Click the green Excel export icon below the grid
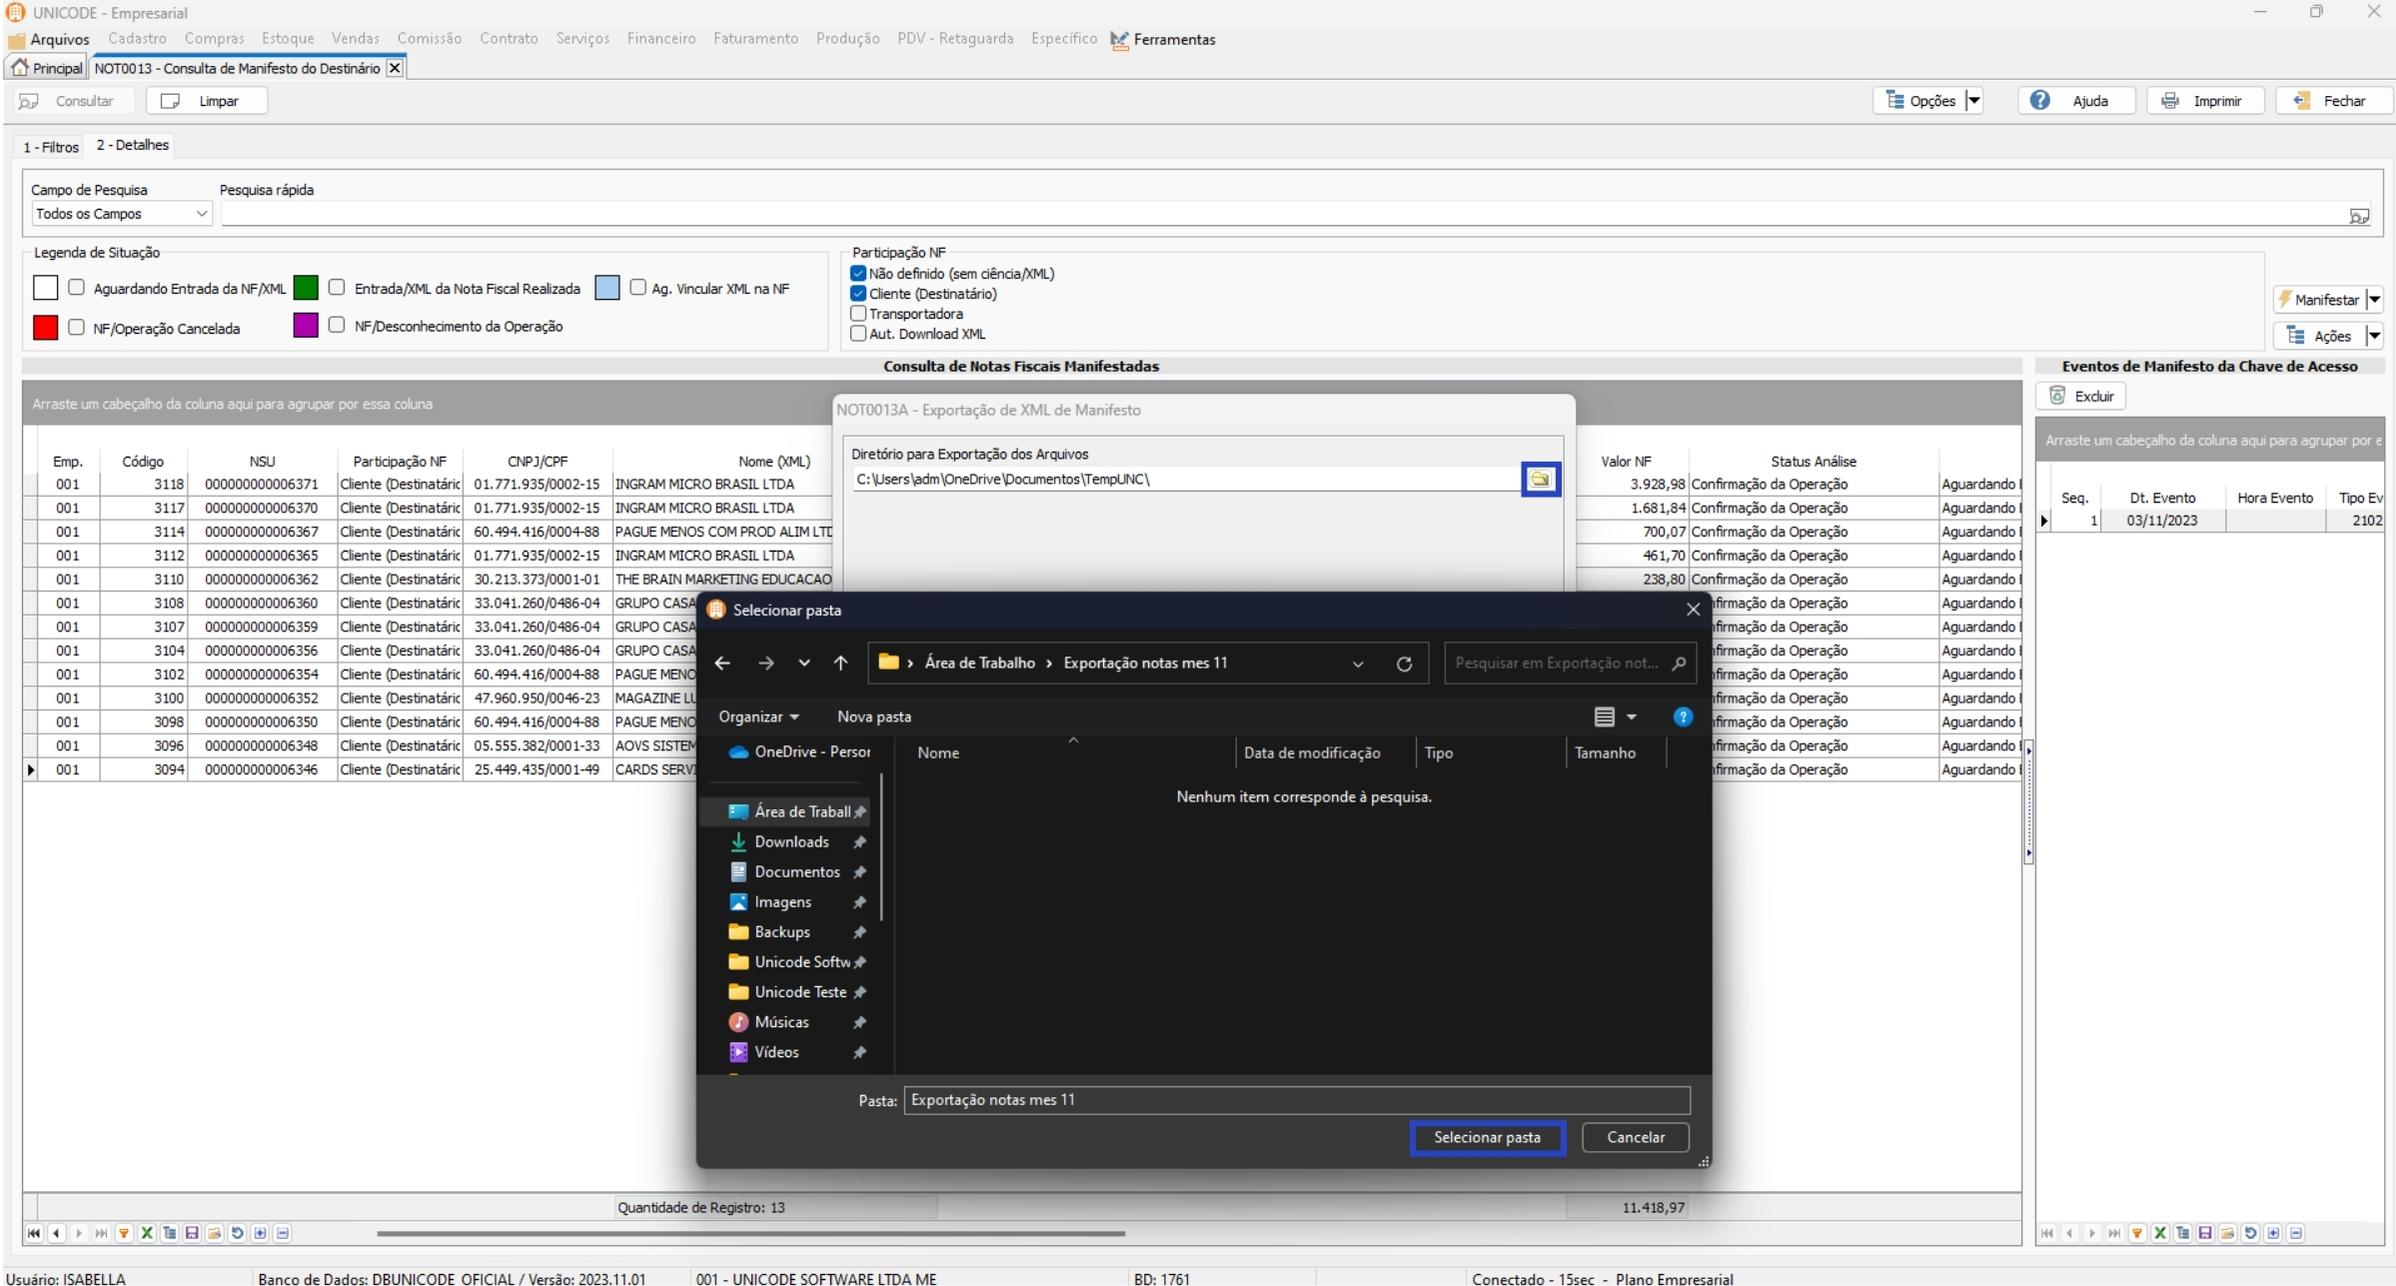 pyautogui.click(x=147, y=1233)
